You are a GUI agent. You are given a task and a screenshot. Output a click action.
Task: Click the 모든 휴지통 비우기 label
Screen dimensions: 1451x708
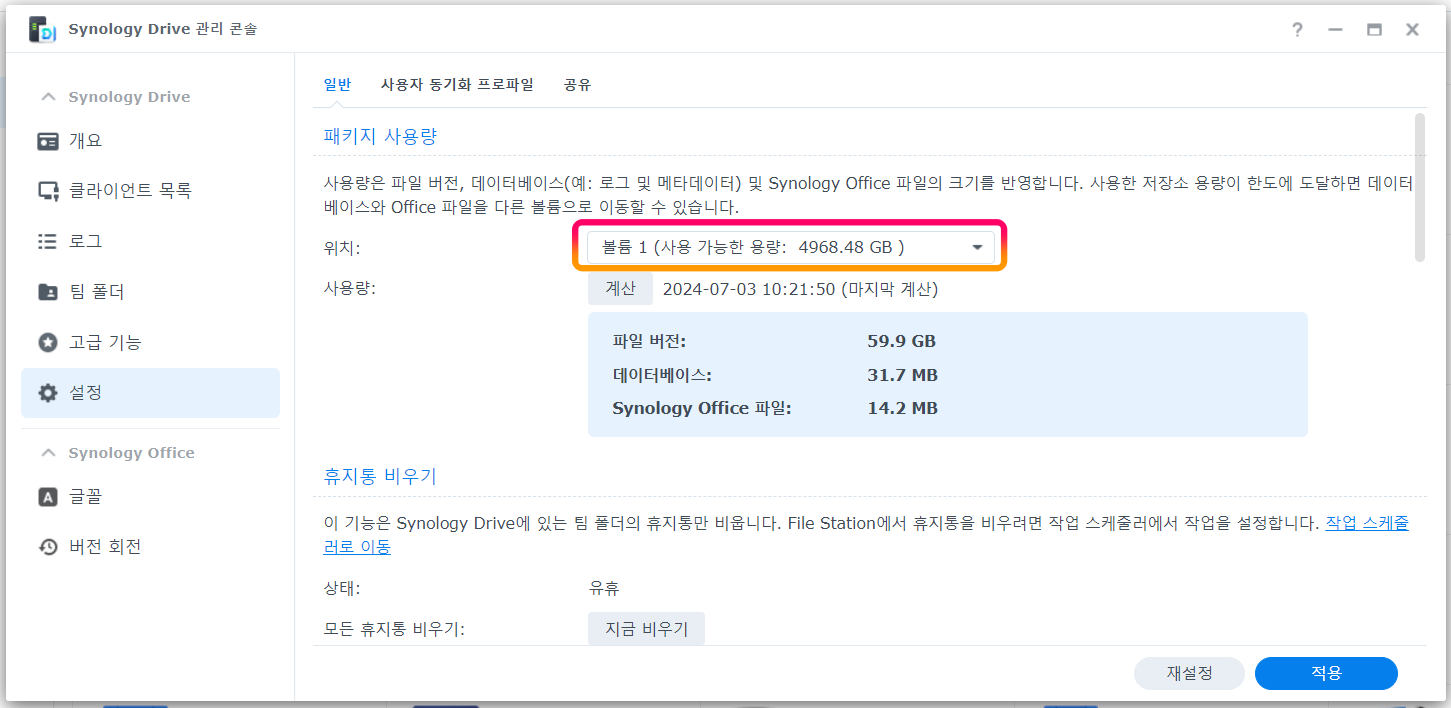[394, 629]
